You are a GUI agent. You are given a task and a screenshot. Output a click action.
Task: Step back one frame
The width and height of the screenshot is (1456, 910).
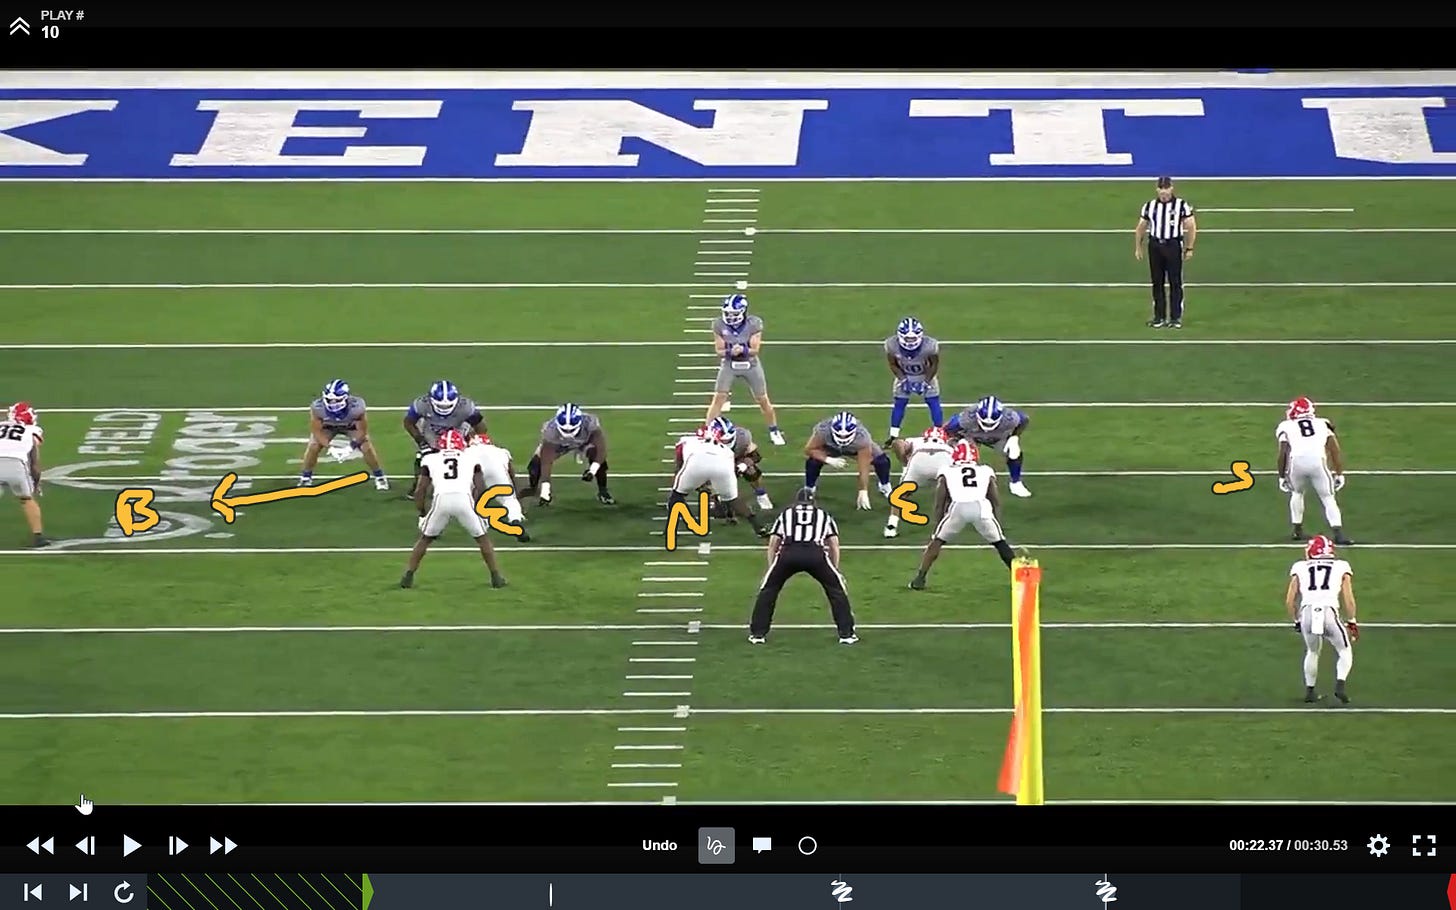point(86,846)
